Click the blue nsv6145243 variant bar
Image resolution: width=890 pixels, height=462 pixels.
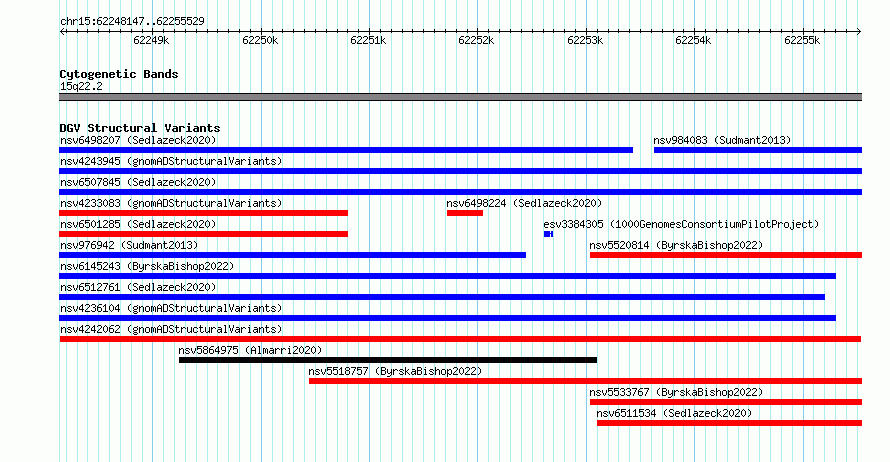(447, 276)
